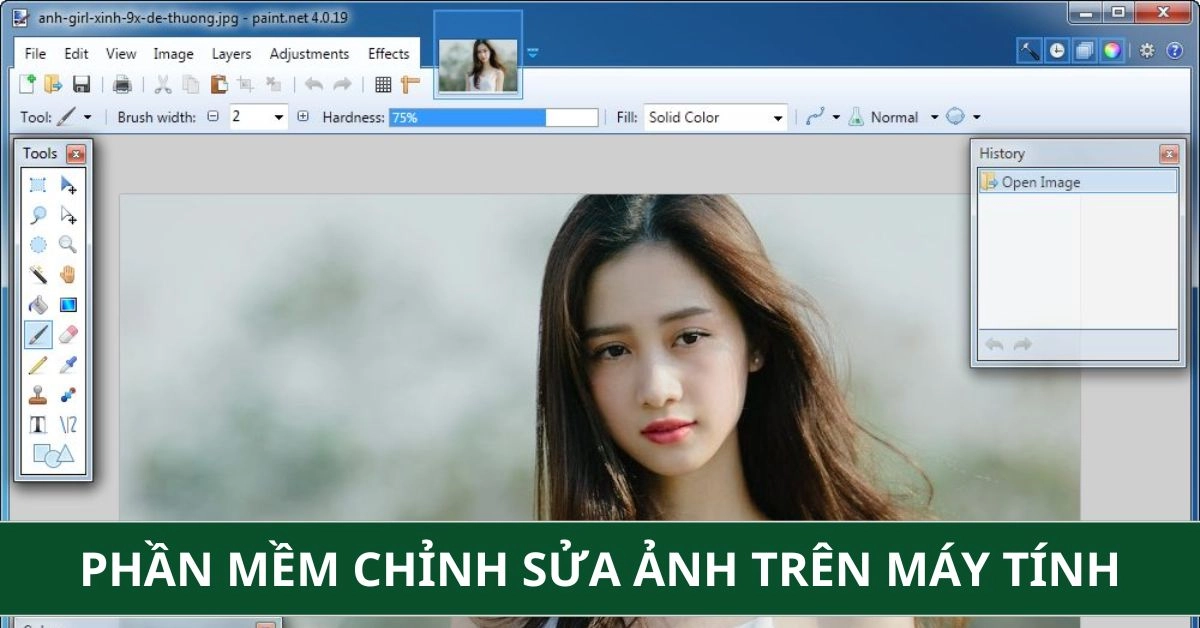Open the Layers menu
The height and width of the screenshot is (628, 1200).
click(x=231, y=54)
